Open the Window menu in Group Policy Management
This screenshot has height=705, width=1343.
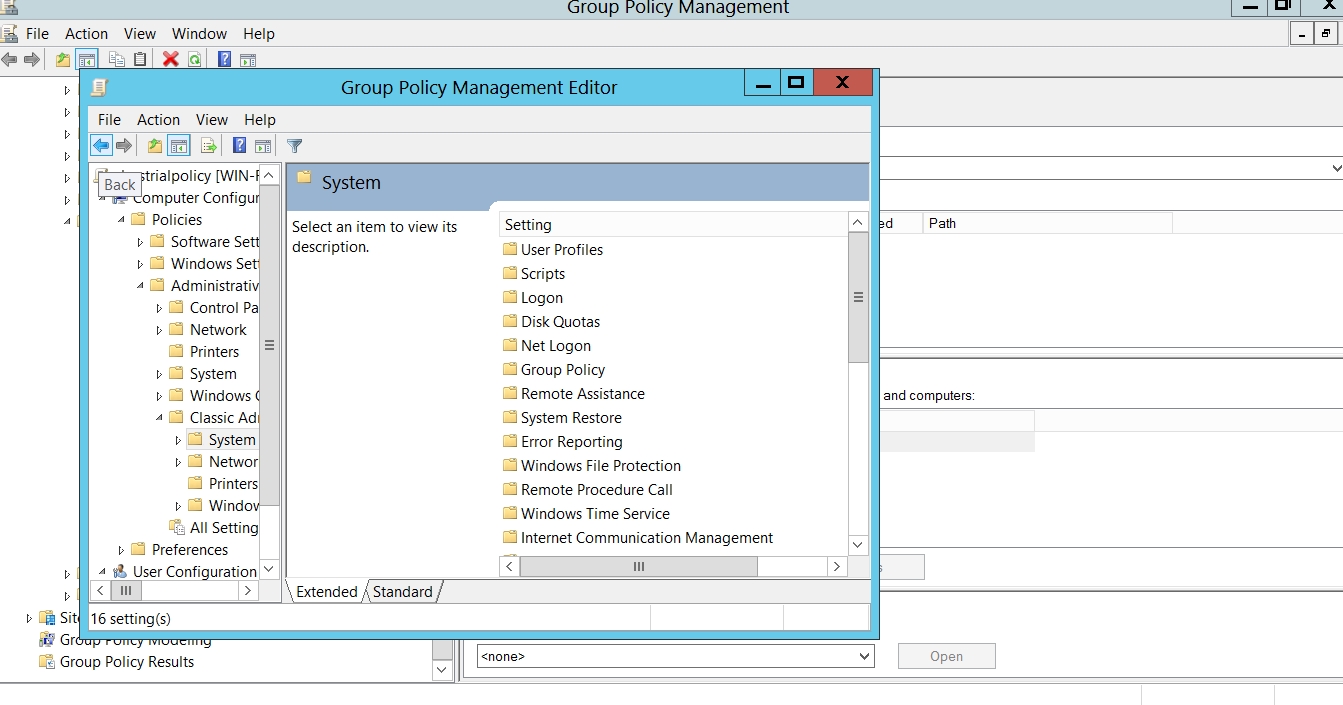click(199, 34)
